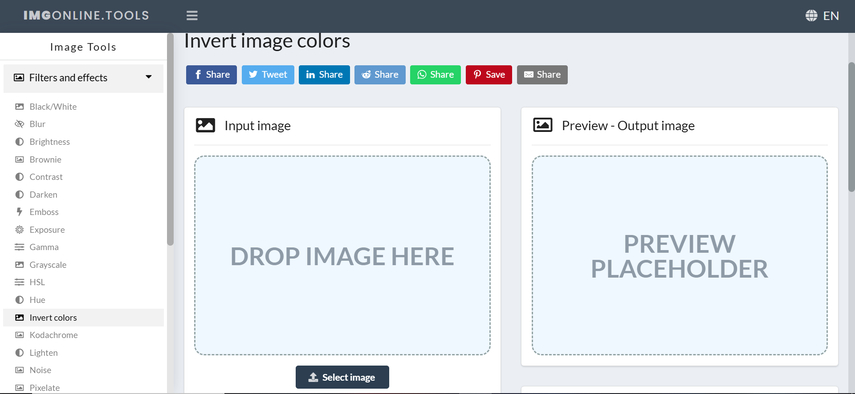Select Lighten in the sidebar
The image size is (855, 394).
(44, 353)
